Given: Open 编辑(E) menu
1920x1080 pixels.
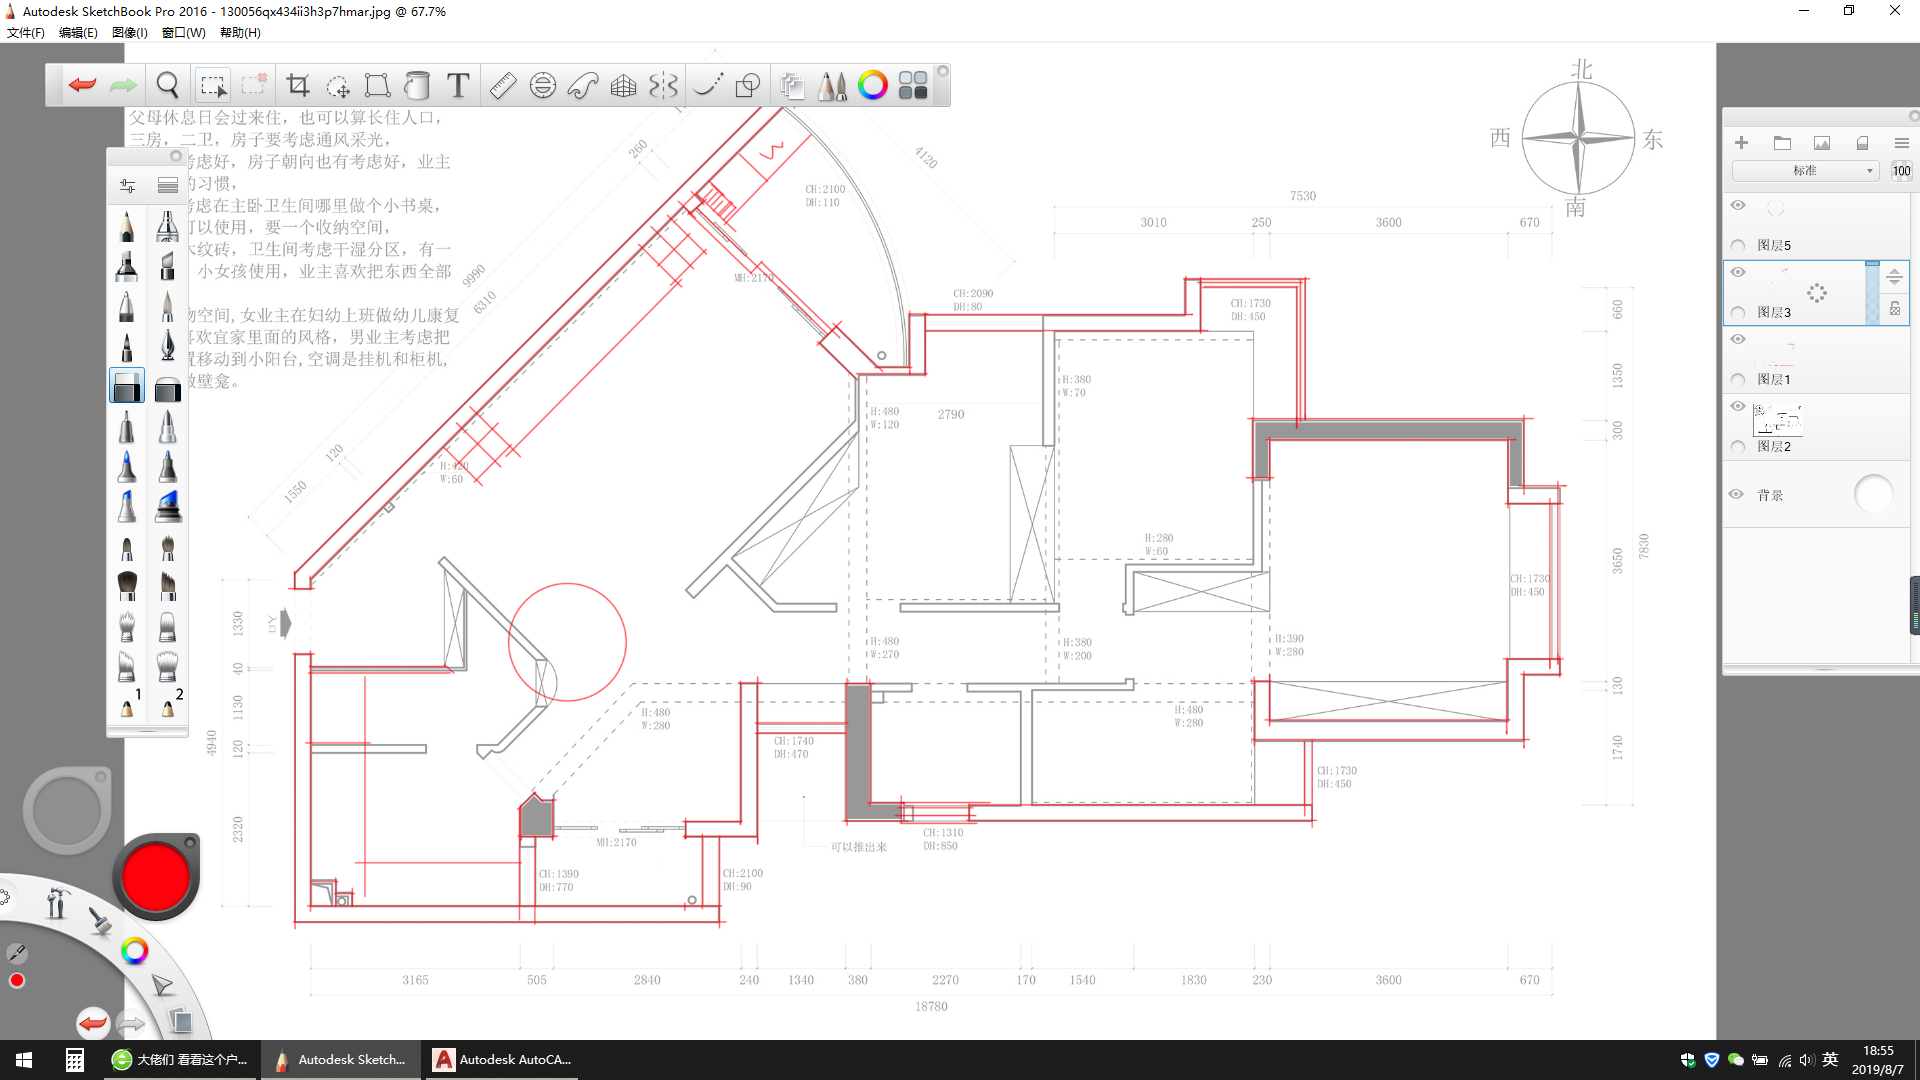Looking at the screenshot, I should [78, 33].
